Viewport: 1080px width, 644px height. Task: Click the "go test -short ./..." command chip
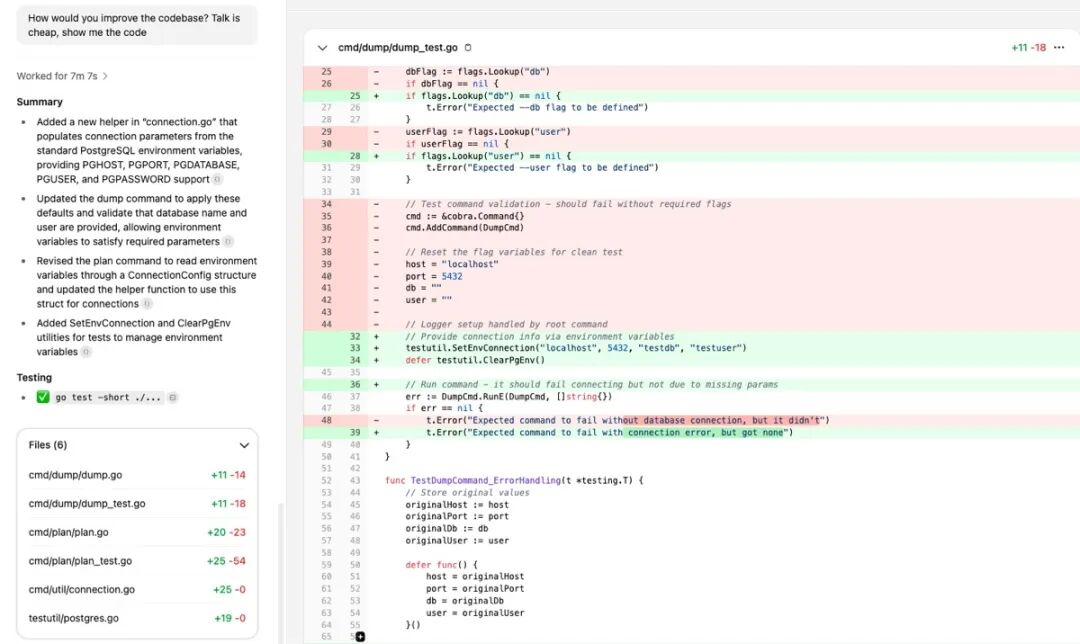click(108, 397)
